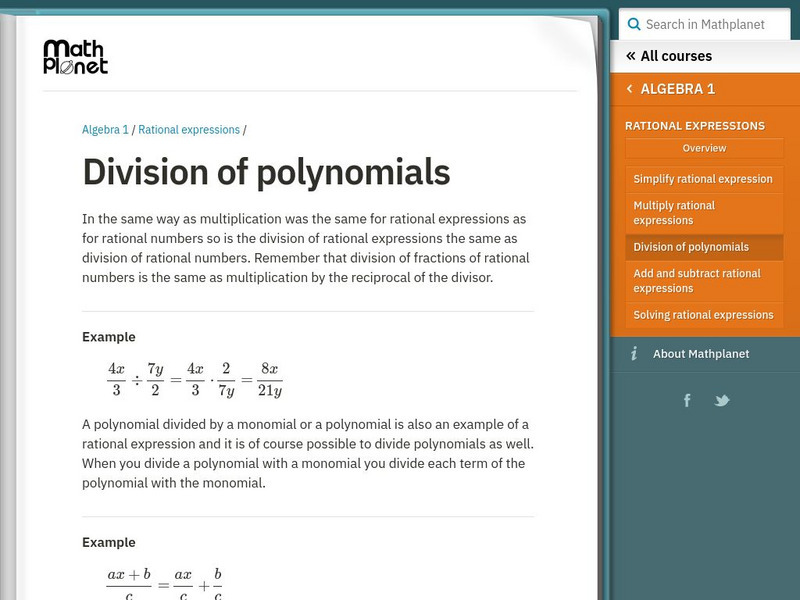Click the Math Planet logo
Viewport: 800px width, 600px height.
76,58
